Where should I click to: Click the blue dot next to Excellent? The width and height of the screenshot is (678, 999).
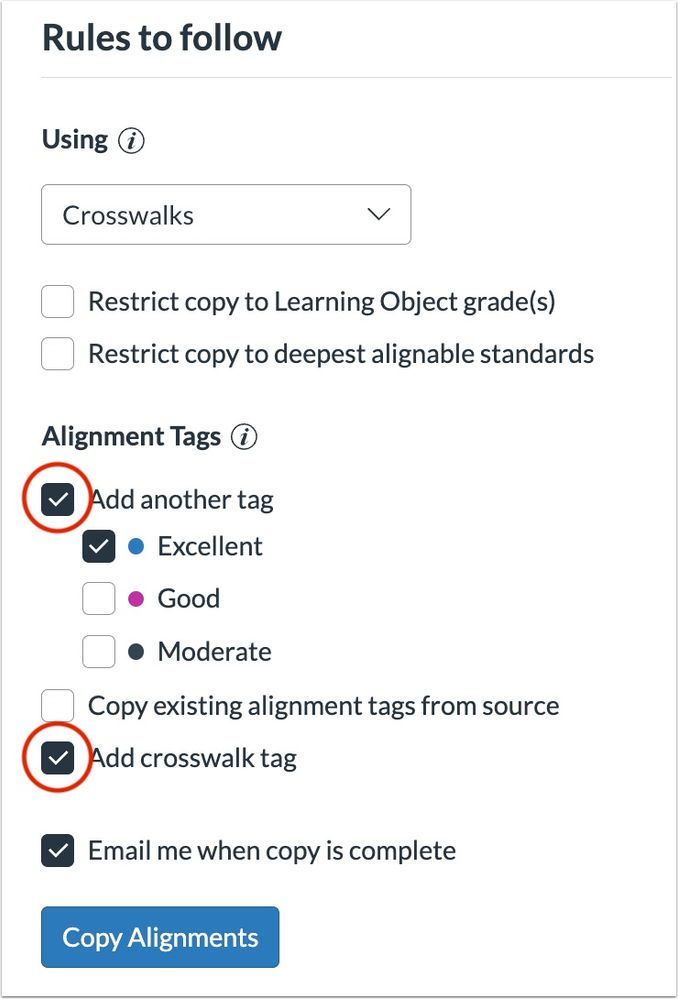[136, 547]
